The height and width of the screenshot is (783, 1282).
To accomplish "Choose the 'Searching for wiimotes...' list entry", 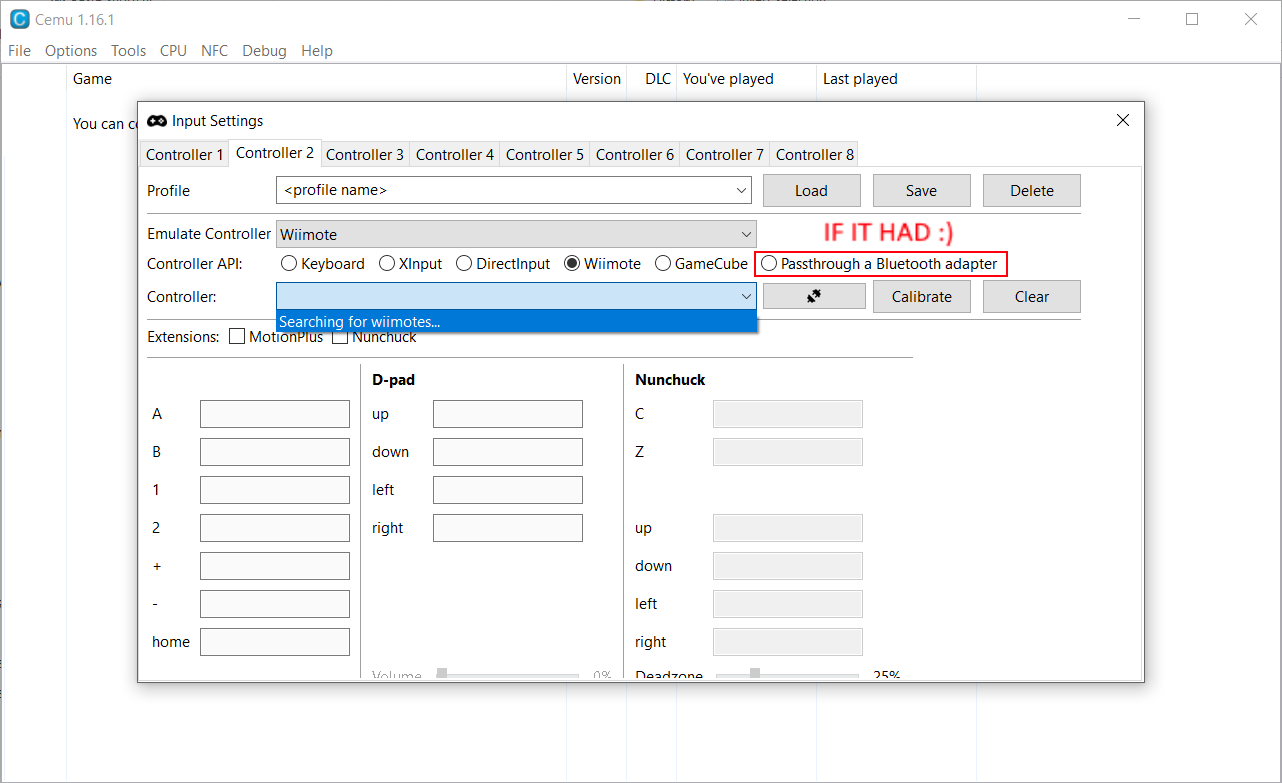I will pos(516,321).
